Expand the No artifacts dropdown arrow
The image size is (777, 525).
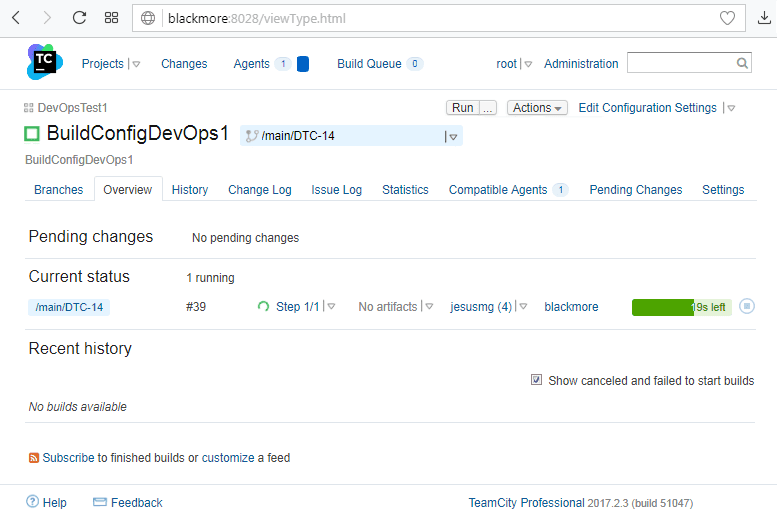[x=429, y=306]
